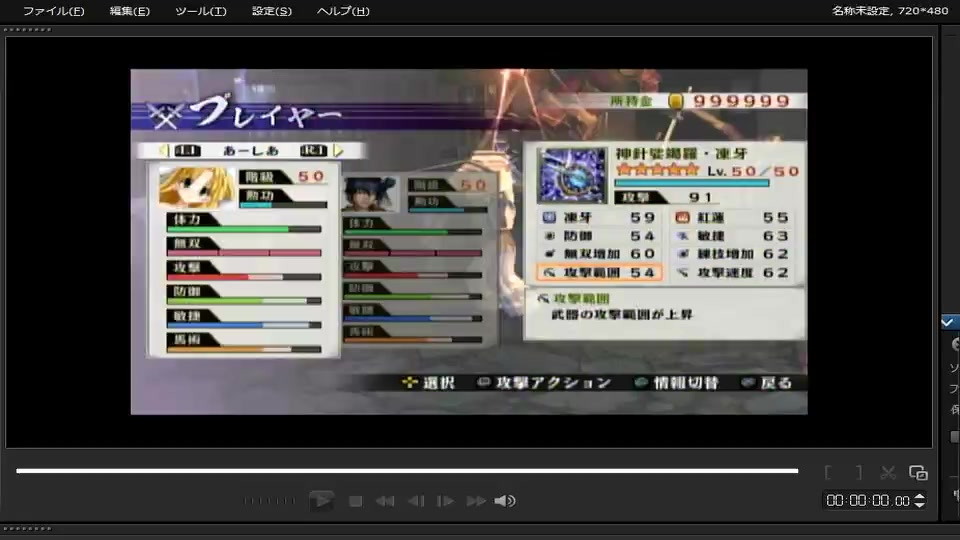Click the video preview image
This screenshot has width=960, height=540.
[469, 241]
